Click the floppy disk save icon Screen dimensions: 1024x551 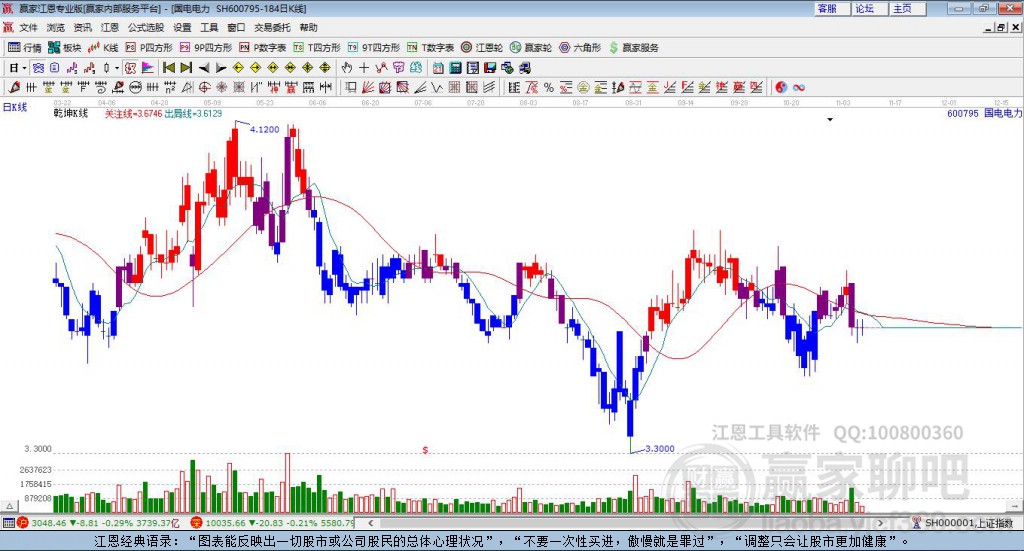coord(490,67)
